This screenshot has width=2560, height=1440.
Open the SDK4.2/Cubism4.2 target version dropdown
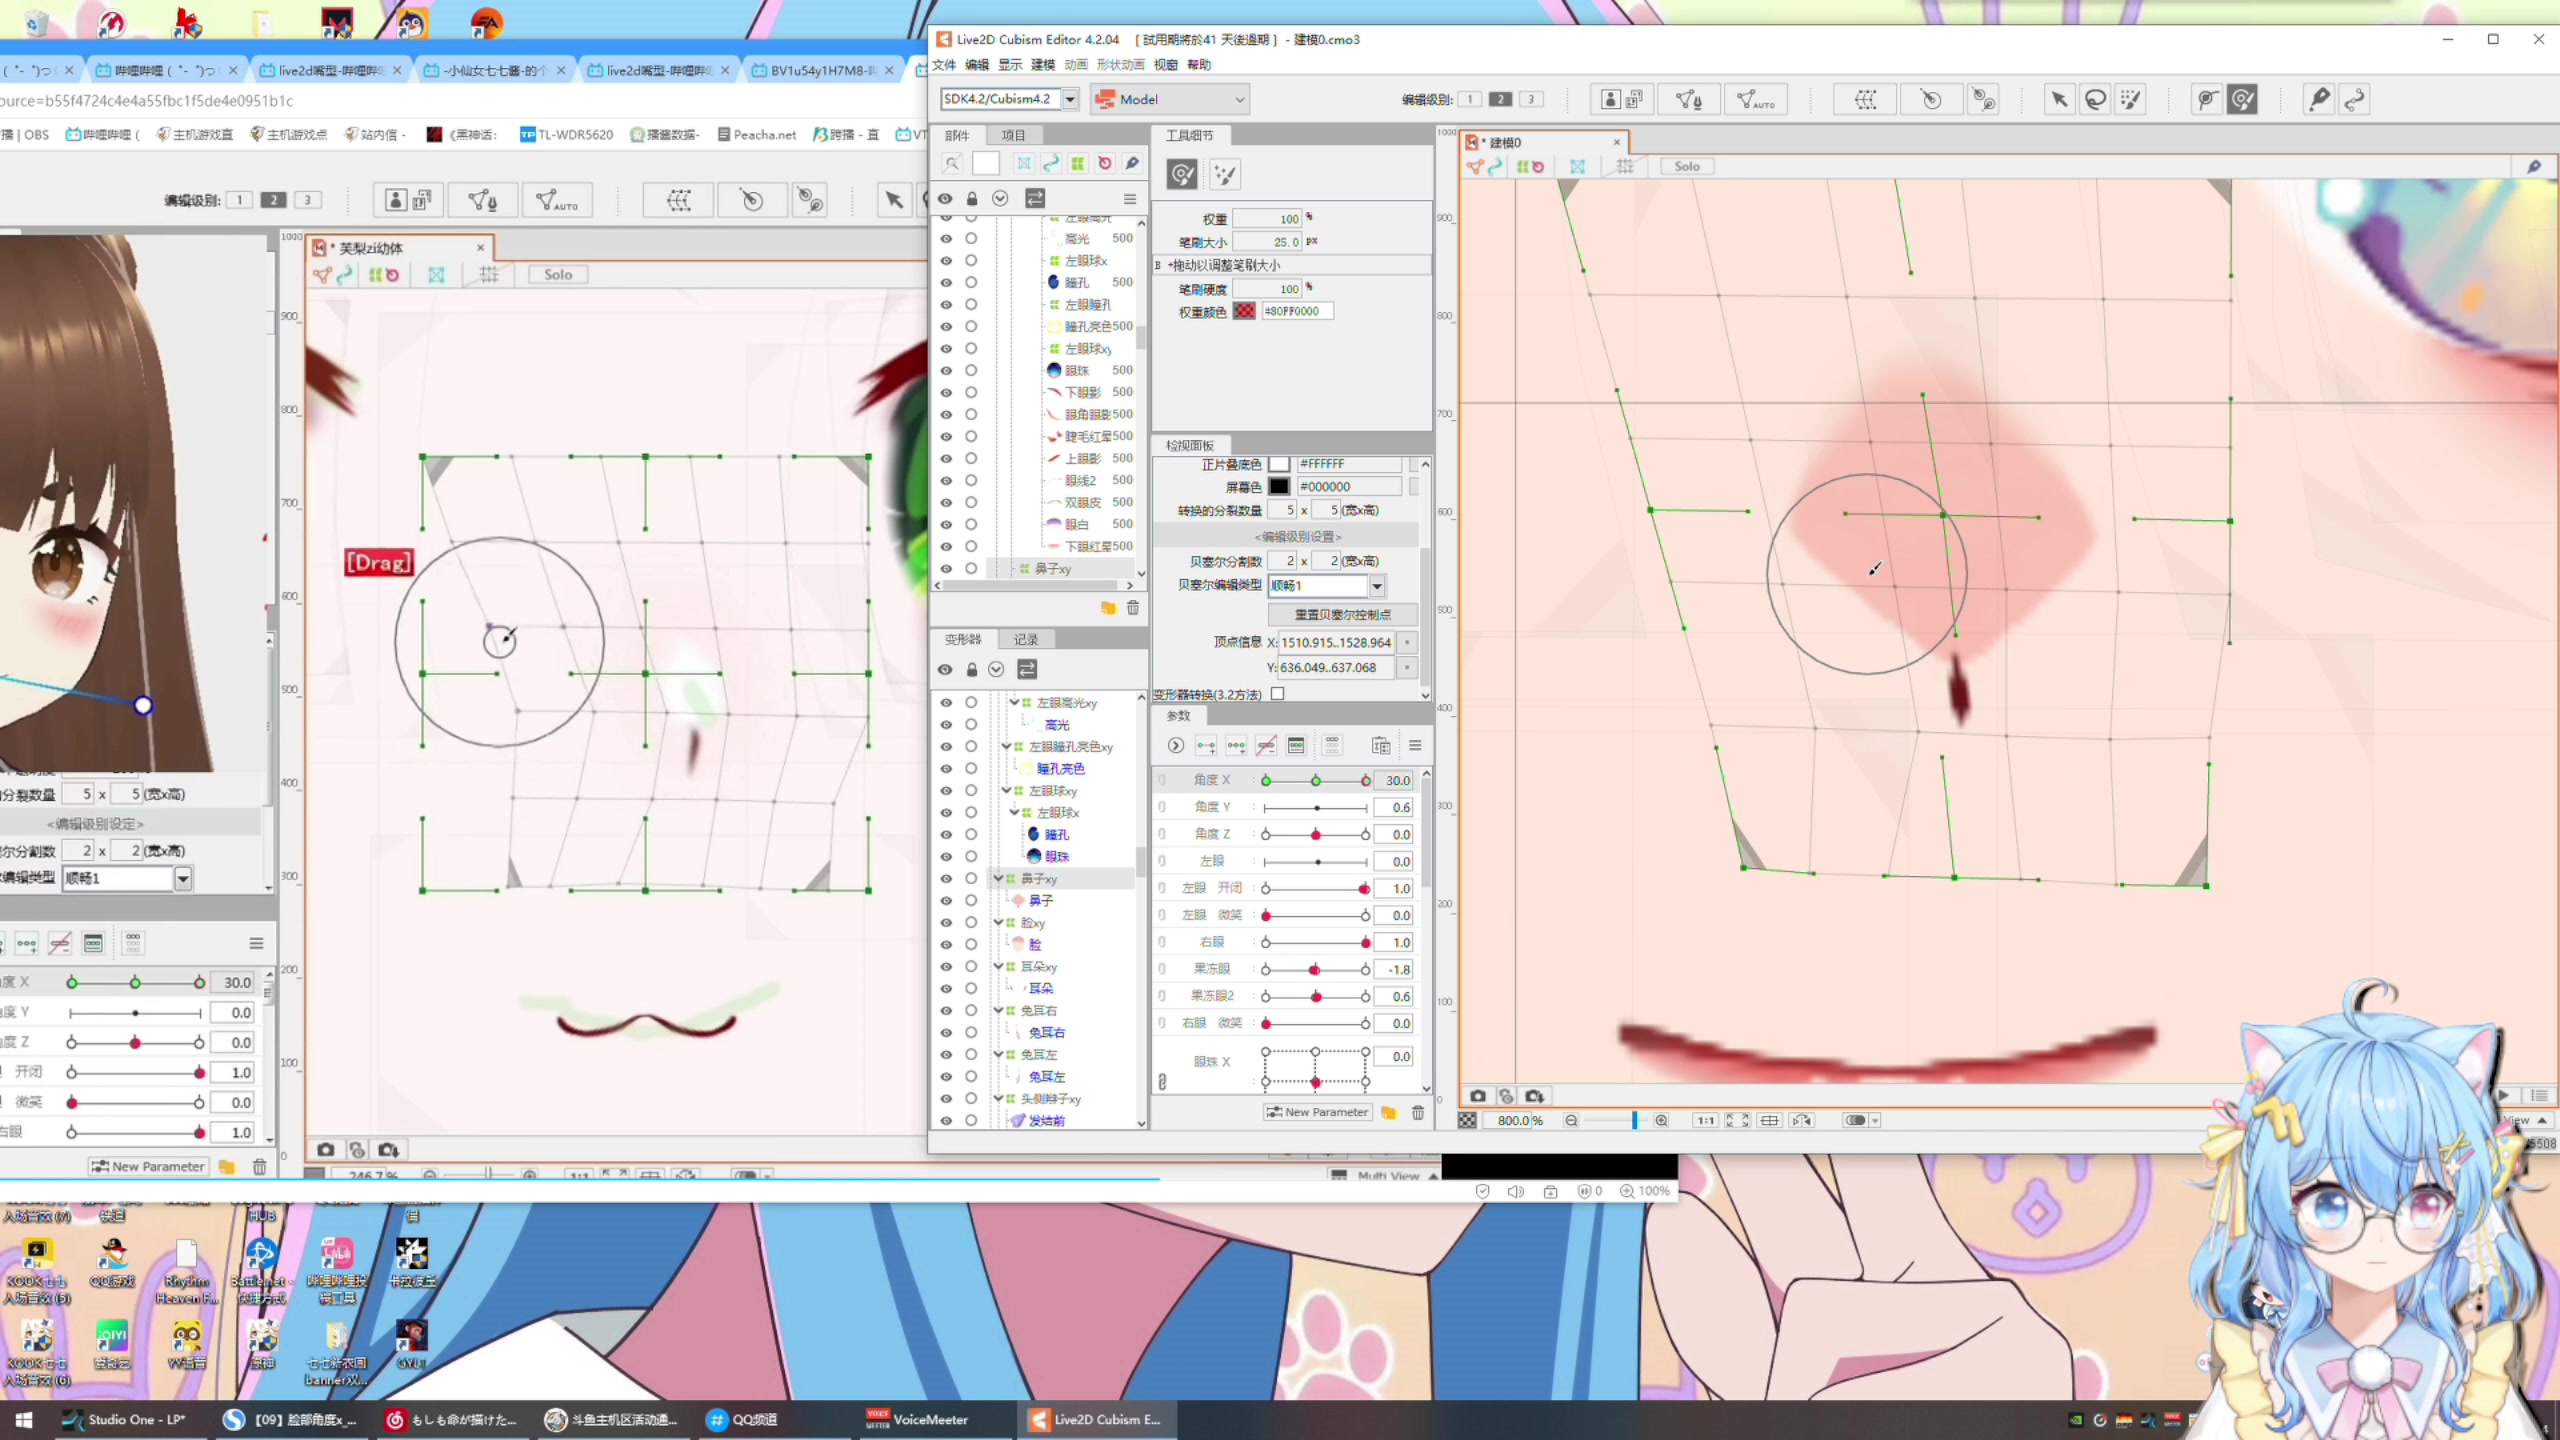click(1071, 99)
